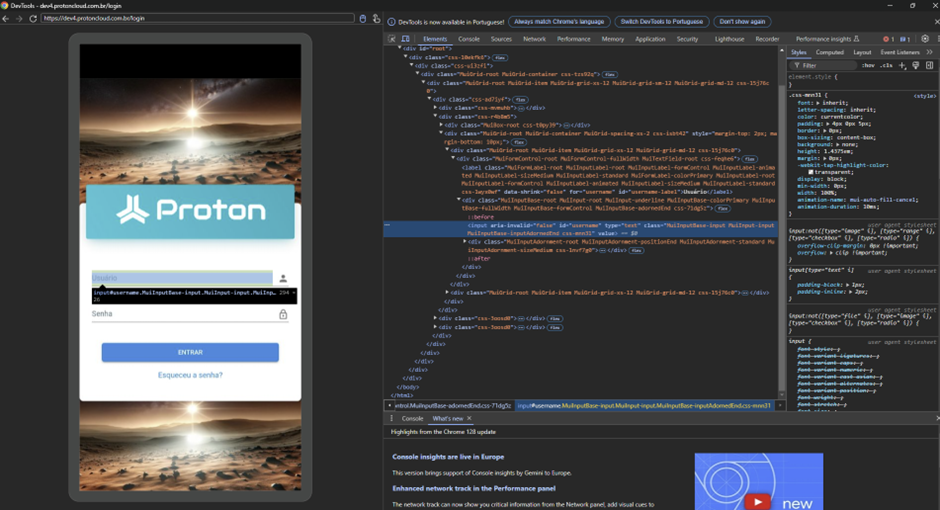The image size is (940, 510).
Task: Click the info icon in language banner
Action: [391, 22]
